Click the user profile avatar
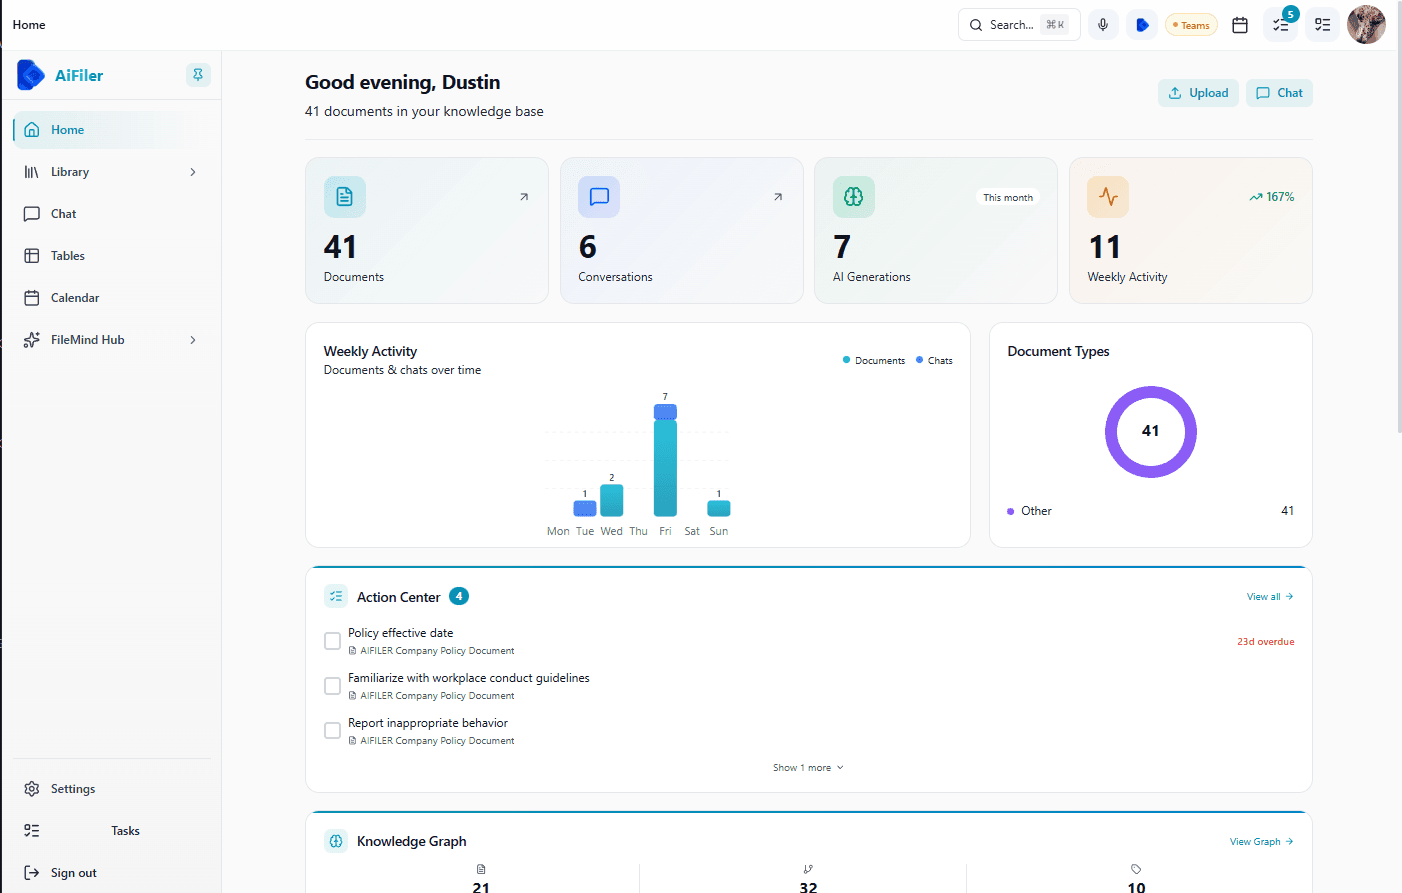1402x893 pixels. coord(1365,25)
